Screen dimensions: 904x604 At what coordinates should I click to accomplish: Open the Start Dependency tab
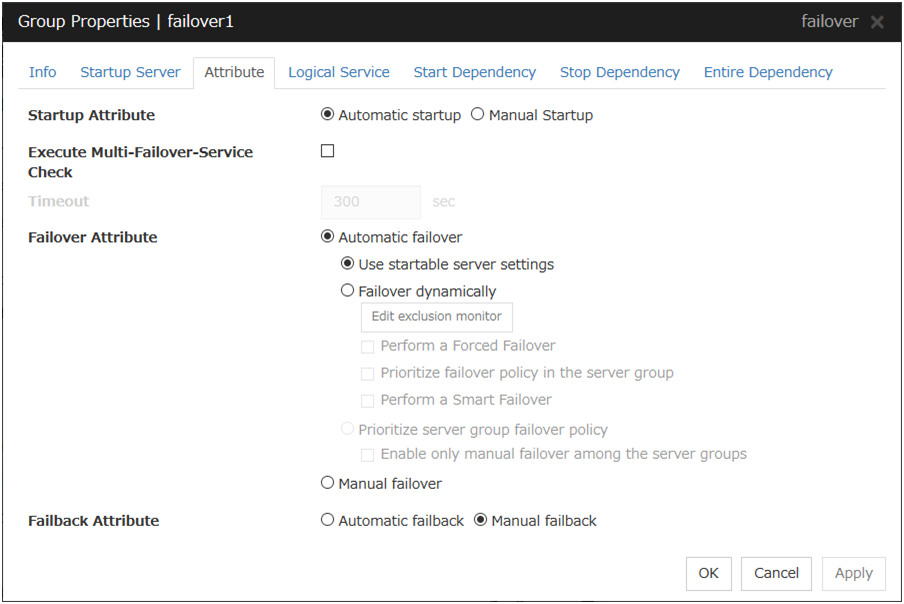point(474,72)
